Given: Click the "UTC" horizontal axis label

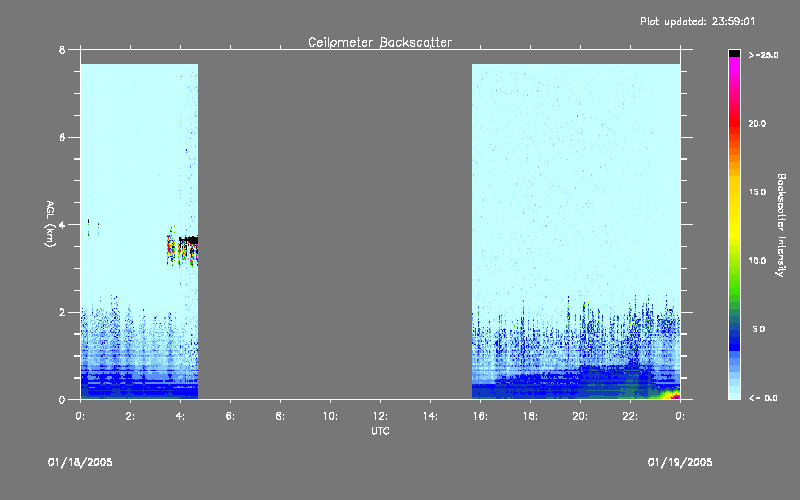Looking at the screenshot, I should pos(380,431).
